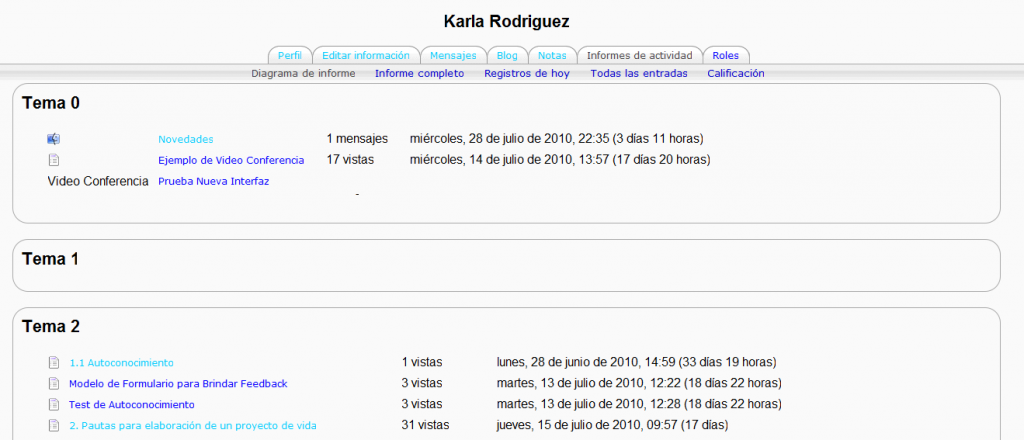Go to the Blog tab
Screen dimensions: 1024x440
pyautogui.click(x=507, y=56)
